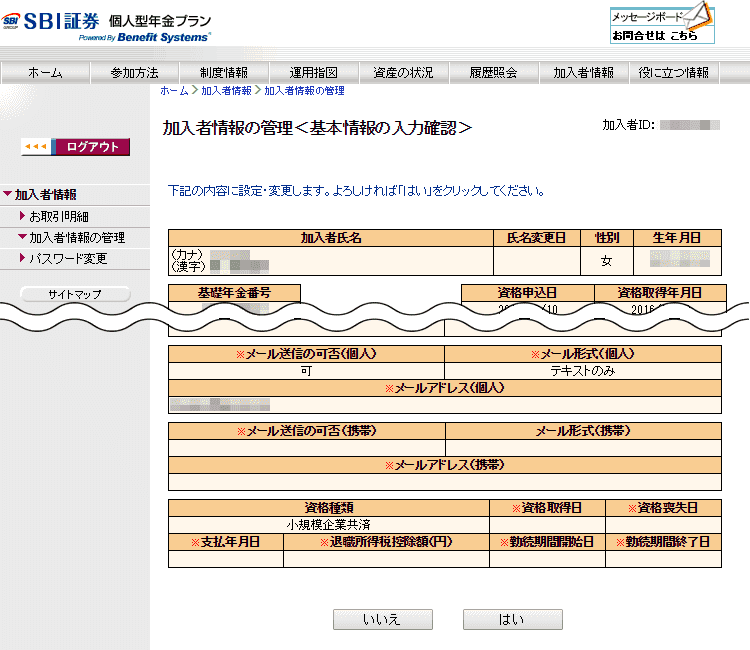Image resolution: width=750 pixels, height=650 pixels.
Task: Open the 役に立つ情報 navigation tab
Action: click(673, 73)
